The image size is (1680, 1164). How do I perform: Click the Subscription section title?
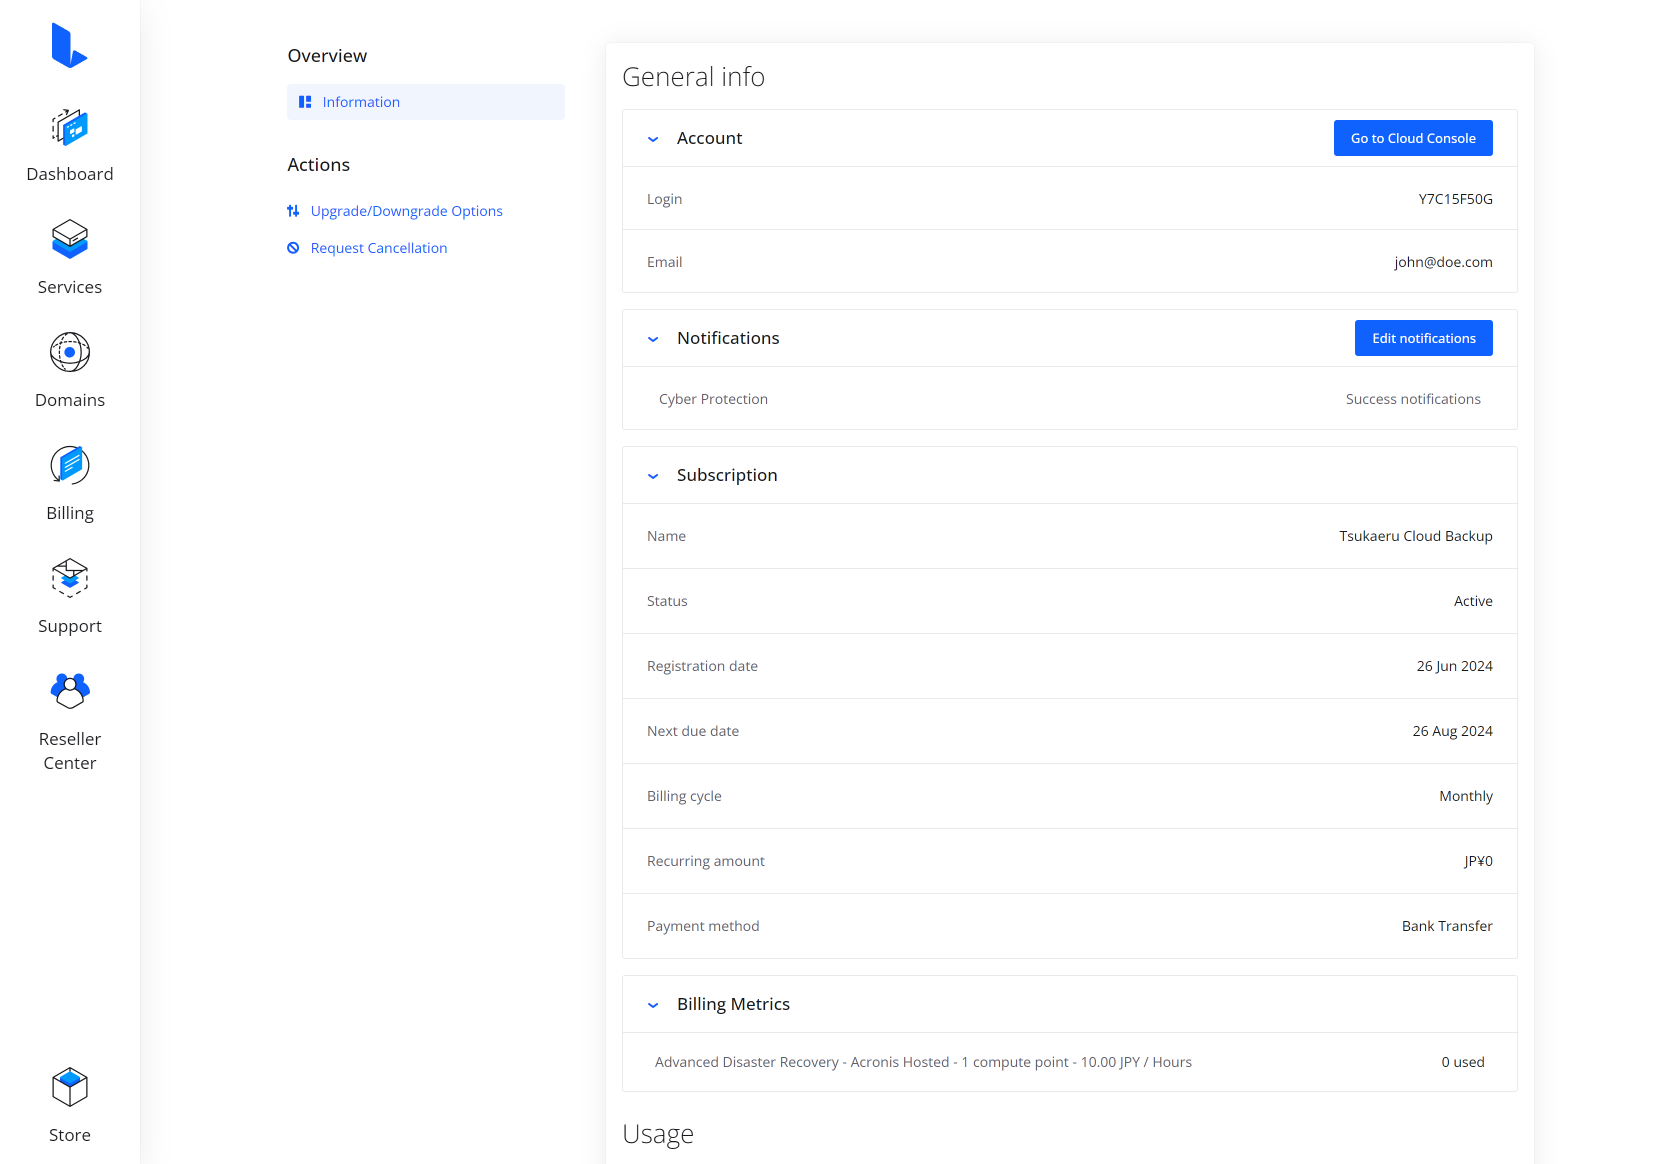[x=727, y=475]
